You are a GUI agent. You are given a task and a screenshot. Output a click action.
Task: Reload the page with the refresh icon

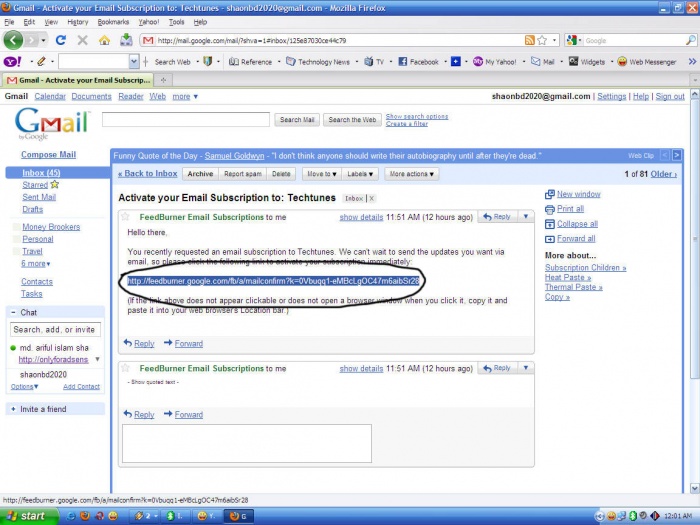[x=61, y=40]
